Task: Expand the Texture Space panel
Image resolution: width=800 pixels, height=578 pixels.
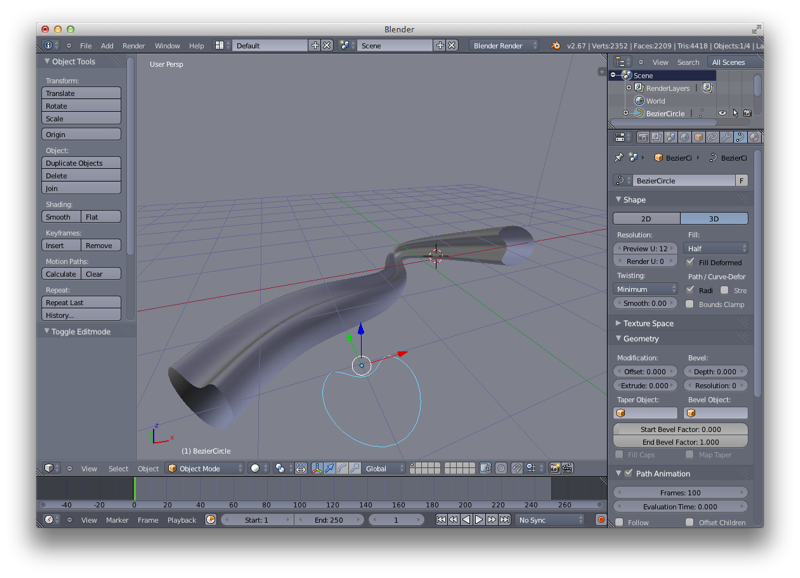Action: [618, 323]
